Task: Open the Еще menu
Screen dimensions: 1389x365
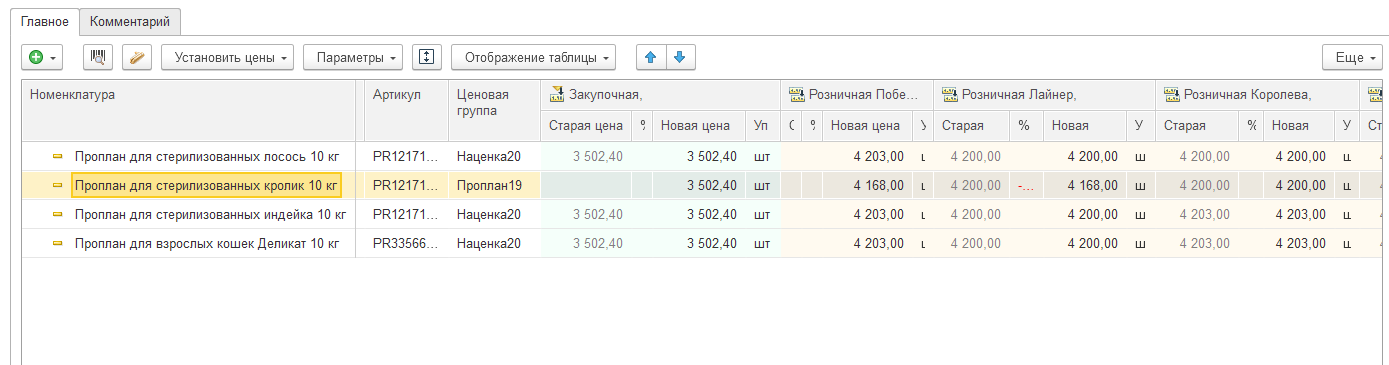Action: pyautogui.click(x=1353, y=57)
